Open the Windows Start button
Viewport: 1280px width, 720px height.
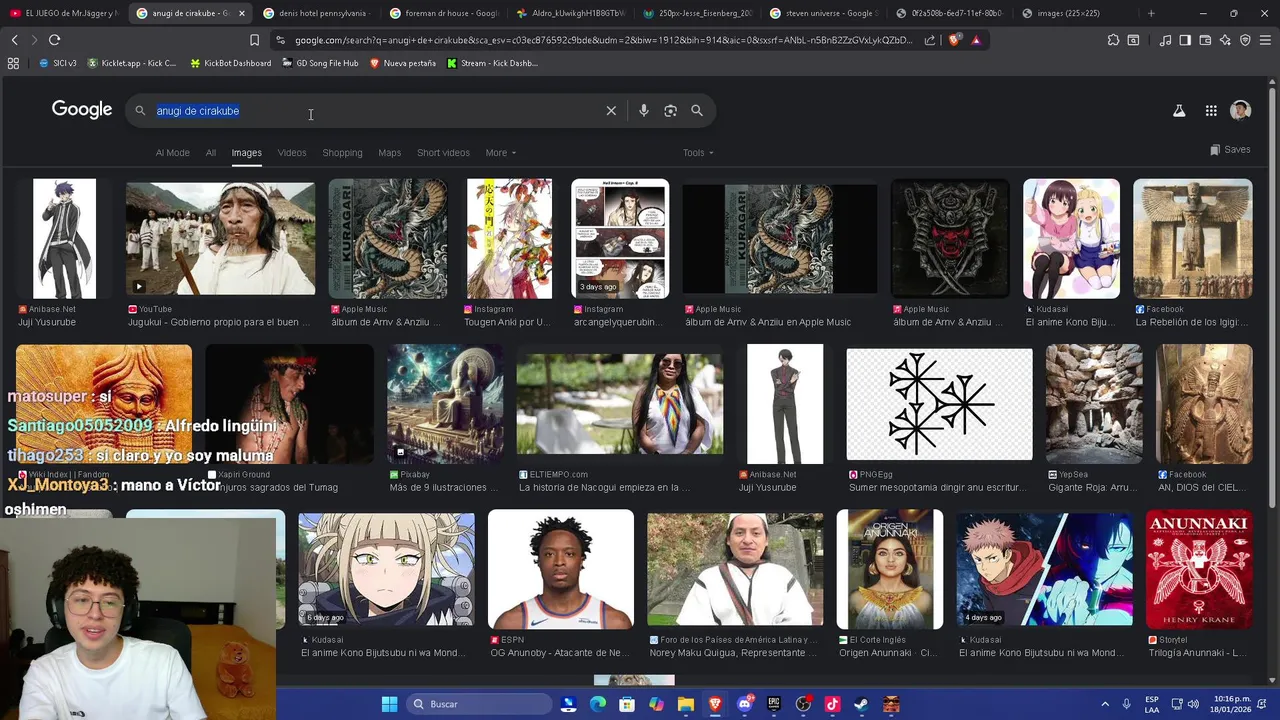pos(389,704)
